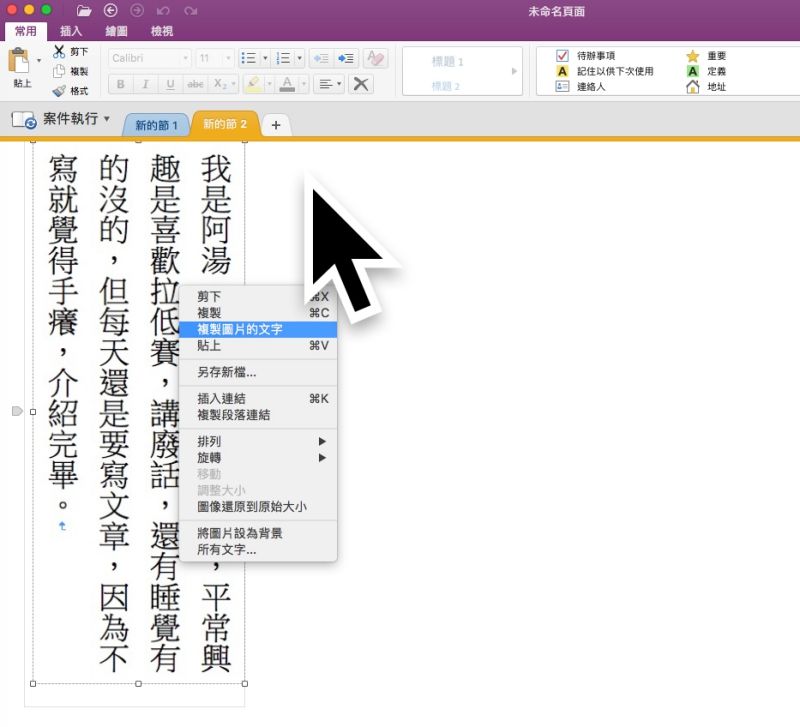Click the delete X icon in ribbon

(x=361, y=84)
